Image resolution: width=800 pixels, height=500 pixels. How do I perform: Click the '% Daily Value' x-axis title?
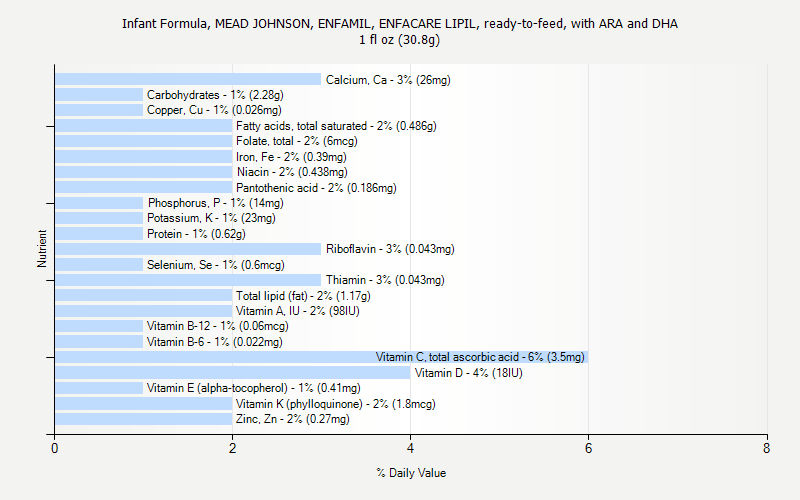click(x=411, y=473)
